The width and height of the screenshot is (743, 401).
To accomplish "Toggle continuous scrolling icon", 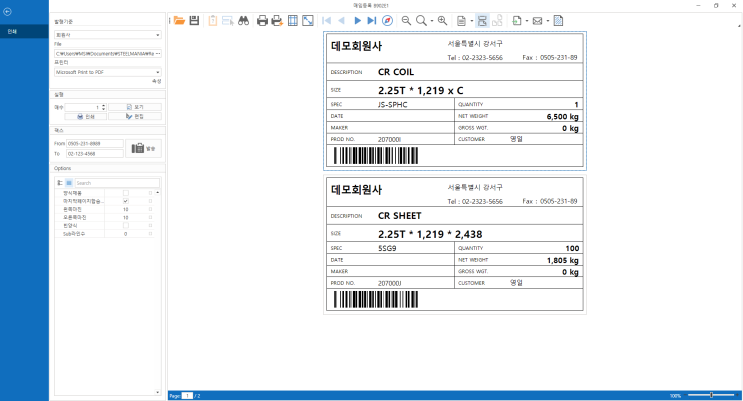I will (482, 20).
